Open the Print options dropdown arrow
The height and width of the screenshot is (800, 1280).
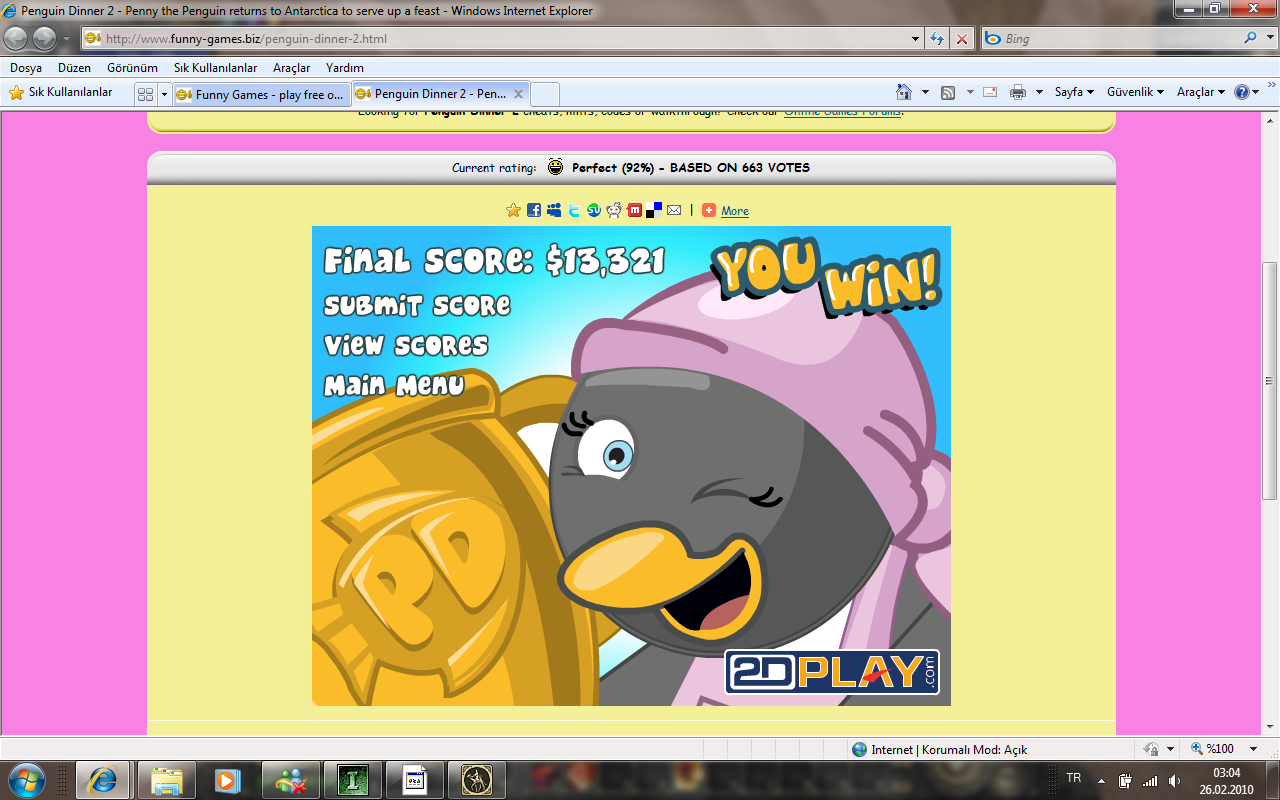(1039, 92)
